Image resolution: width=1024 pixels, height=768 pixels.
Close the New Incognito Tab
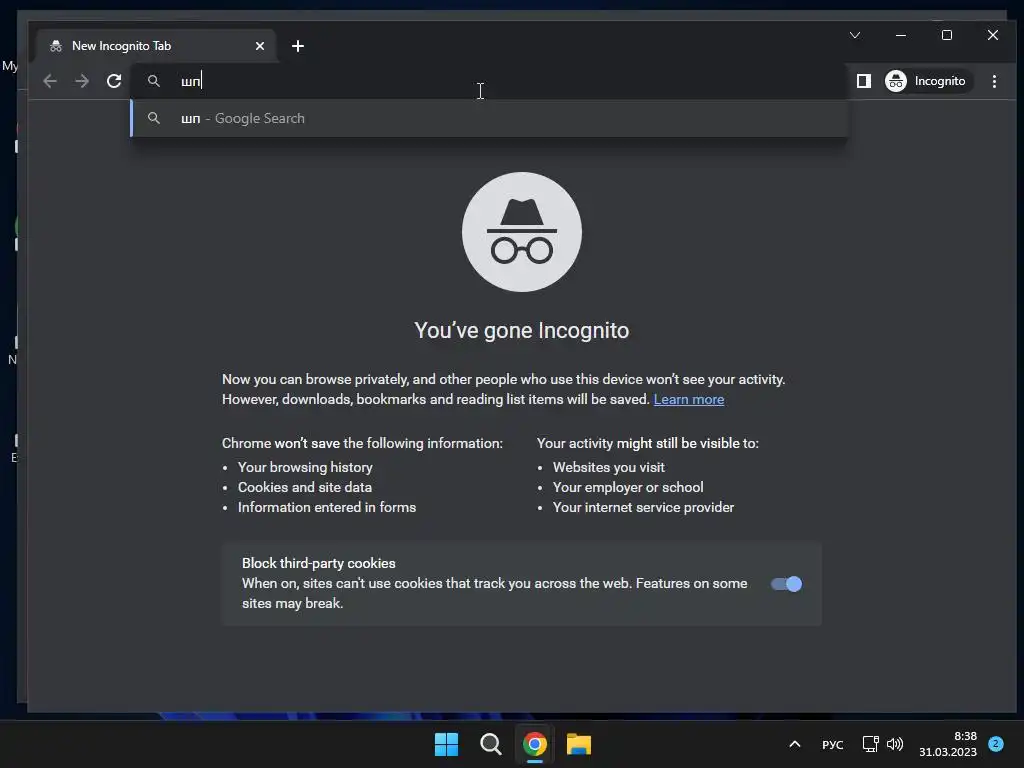259,46
